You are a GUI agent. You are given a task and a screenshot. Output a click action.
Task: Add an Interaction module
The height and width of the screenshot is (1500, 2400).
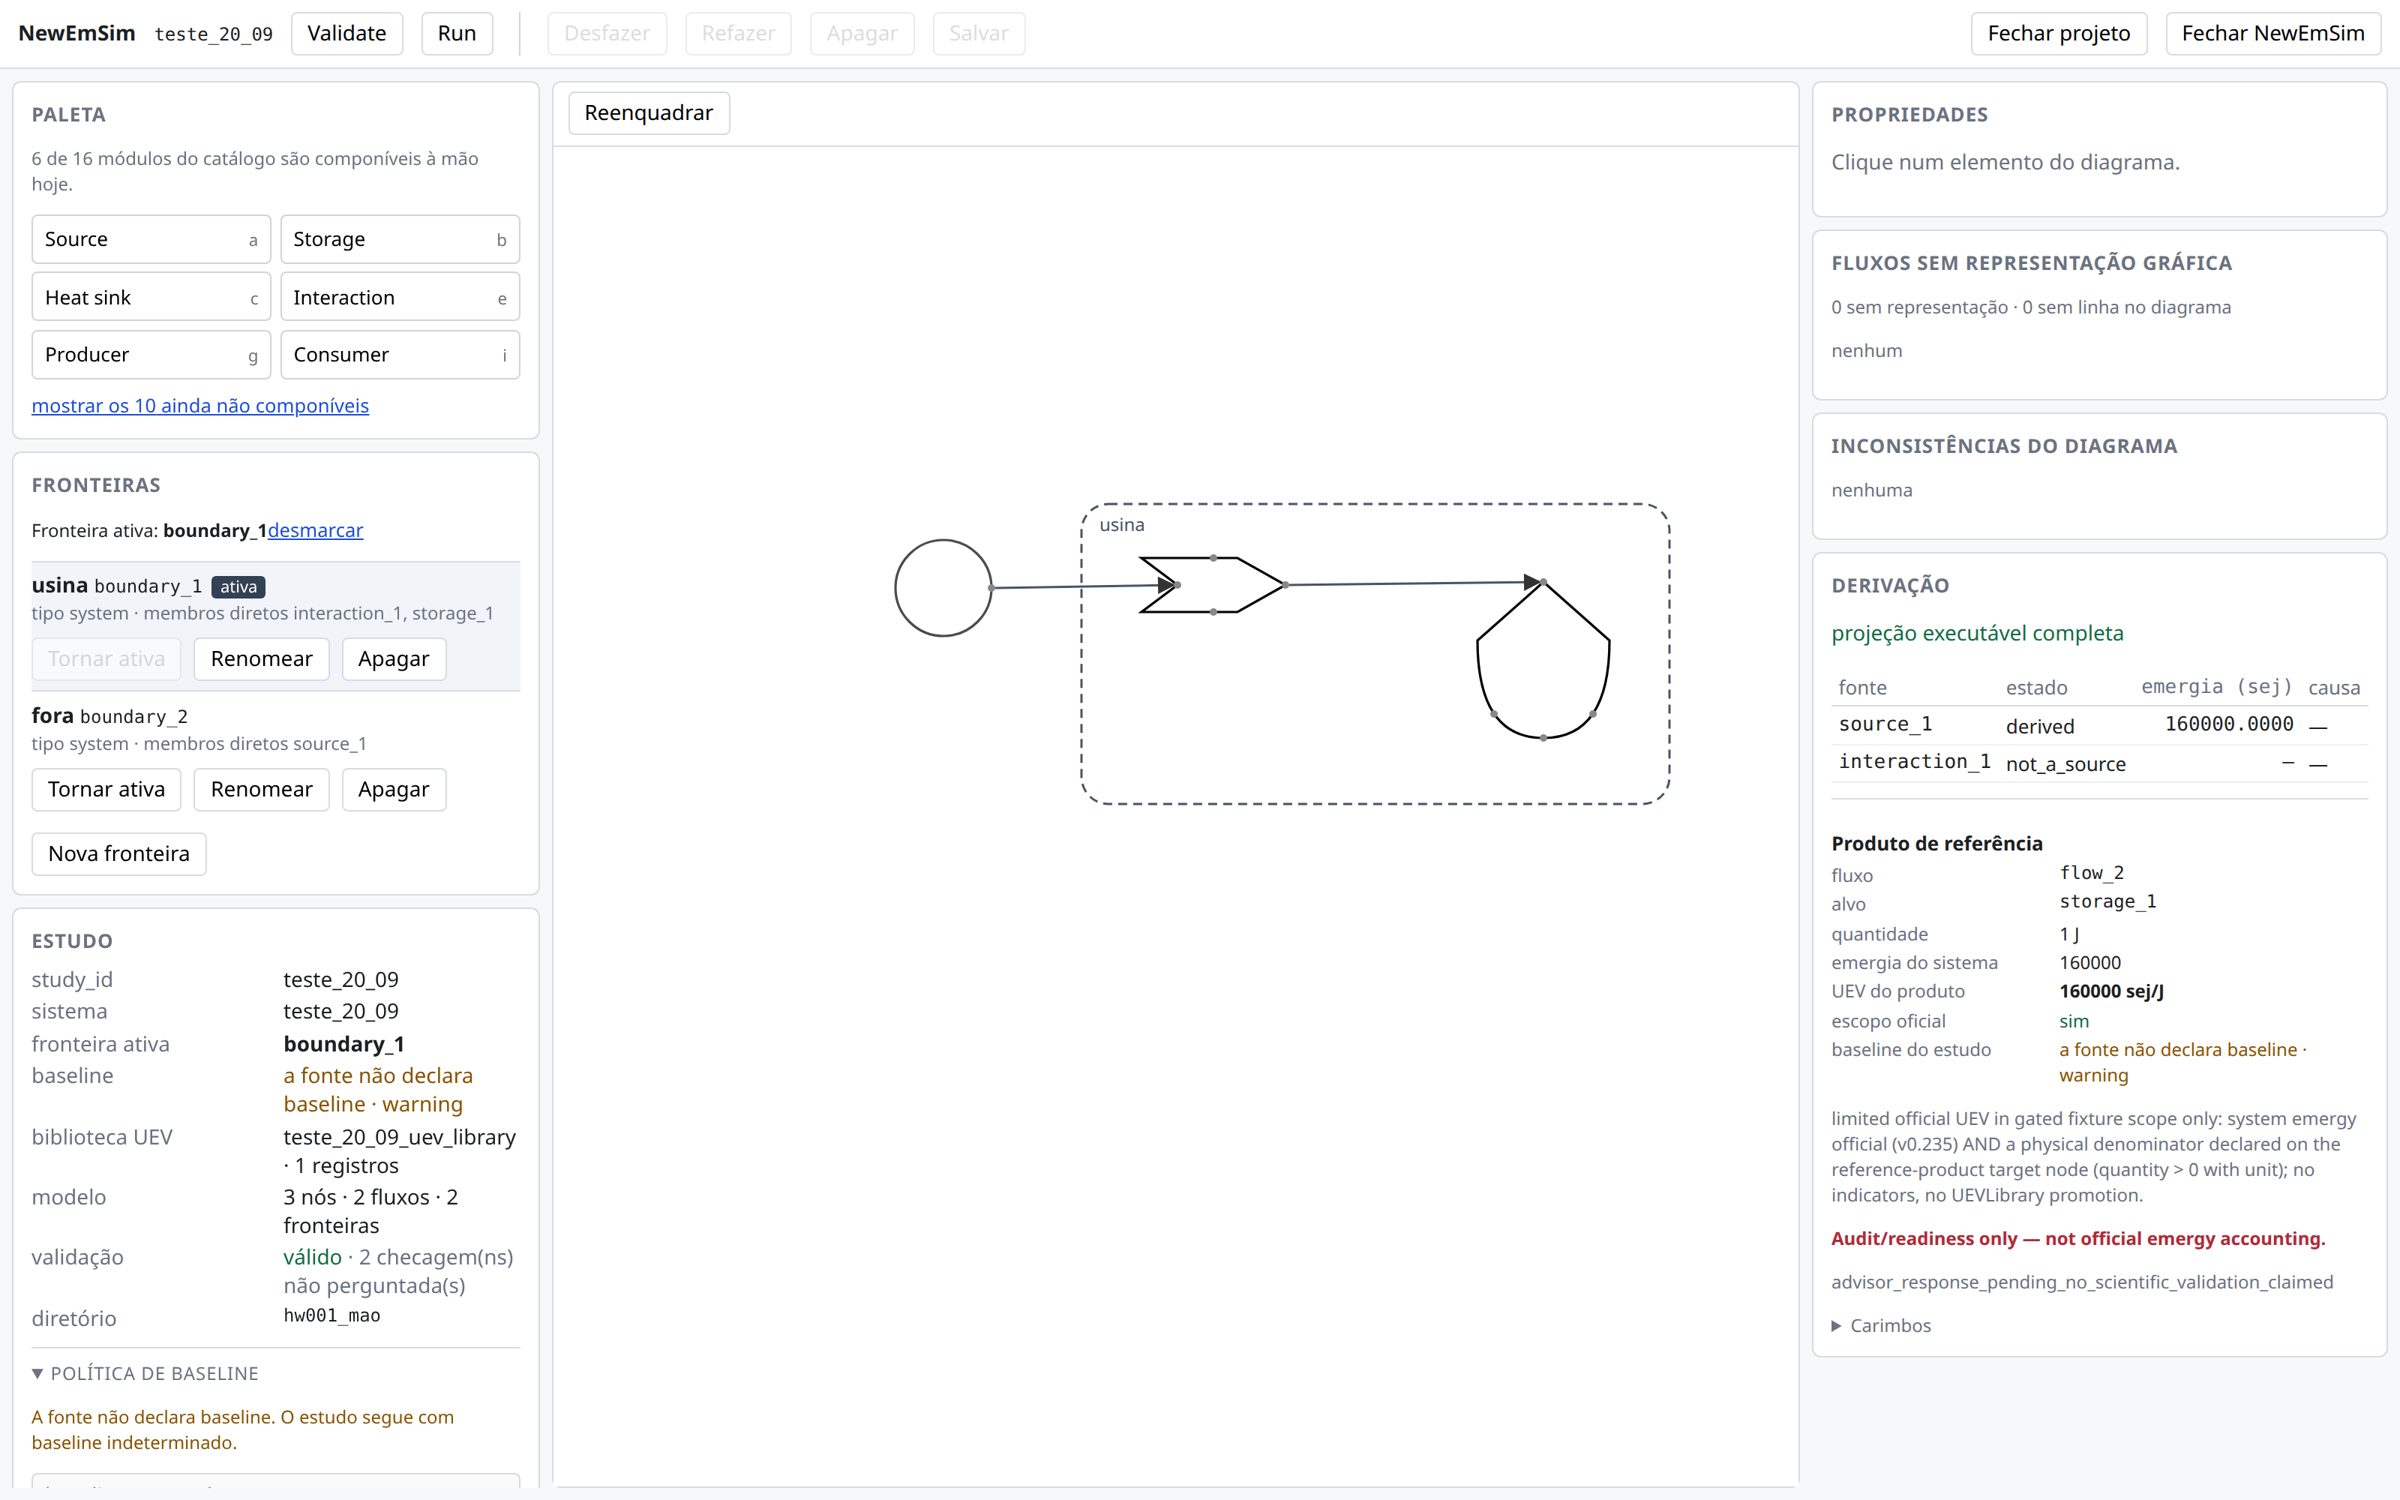[x=400, y=297]
